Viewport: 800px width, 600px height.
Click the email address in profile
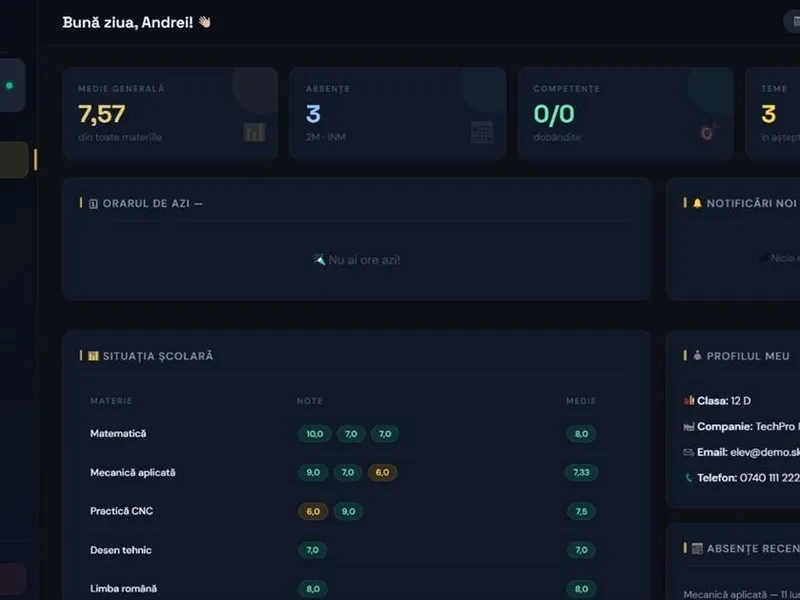(765, 452)
